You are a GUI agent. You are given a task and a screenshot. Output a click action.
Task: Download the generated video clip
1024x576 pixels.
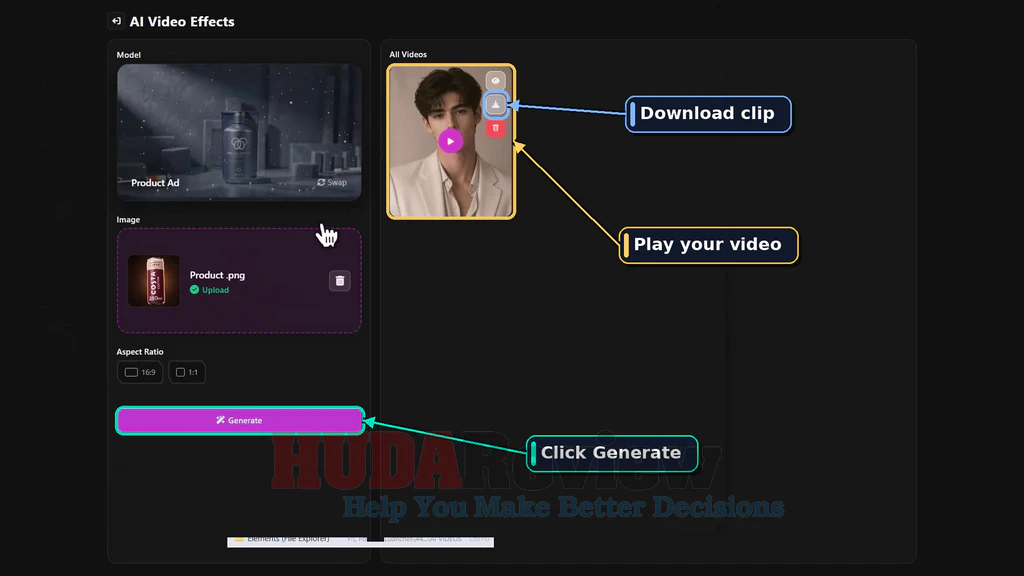496,104
